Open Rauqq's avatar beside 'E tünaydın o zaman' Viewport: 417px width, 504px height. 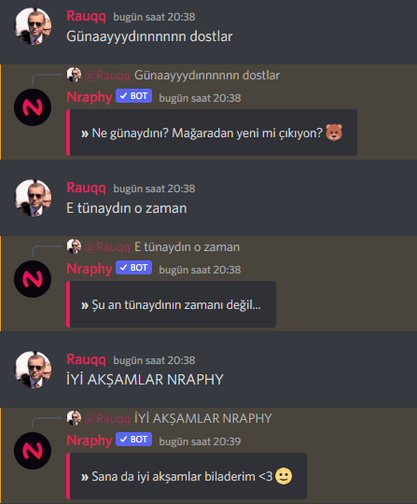point(33,198)
